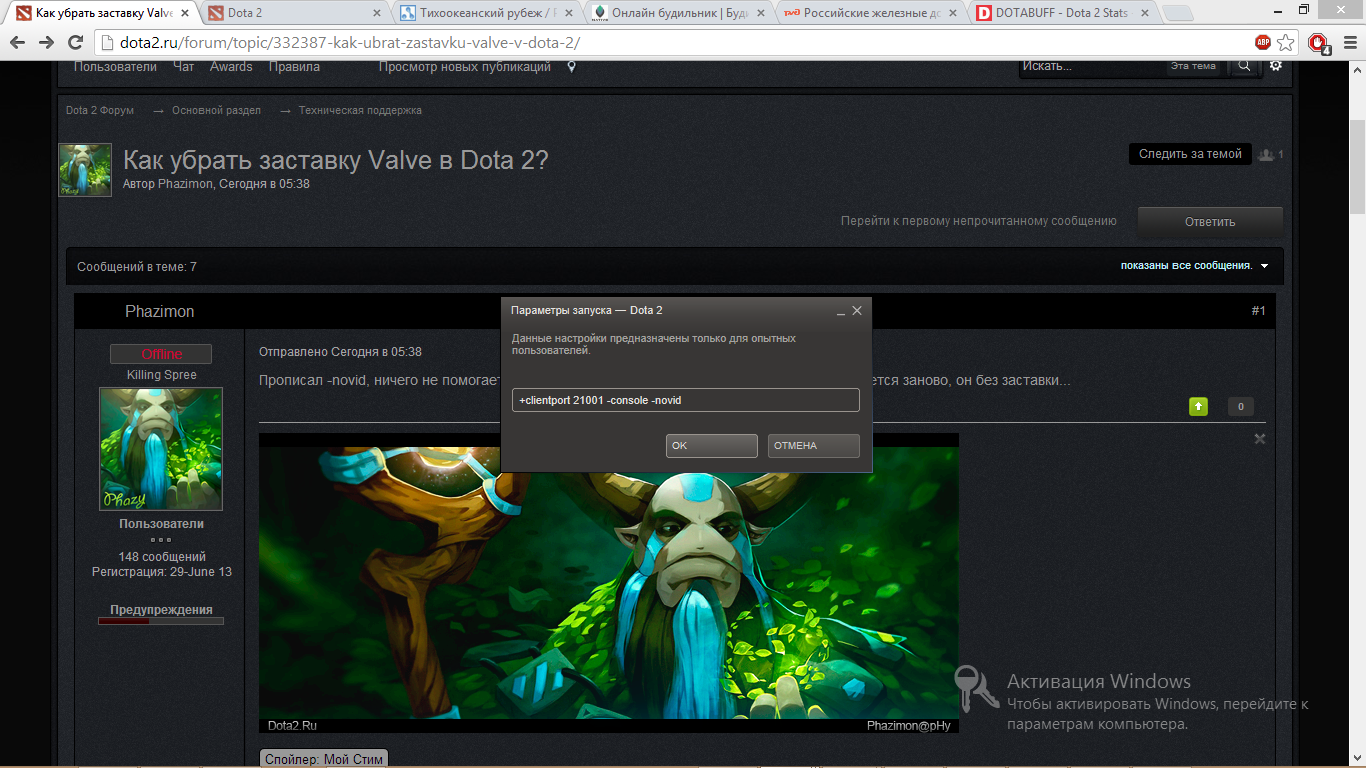Open the Чат menu item
1366x768 pixels.
pos(183,67)
